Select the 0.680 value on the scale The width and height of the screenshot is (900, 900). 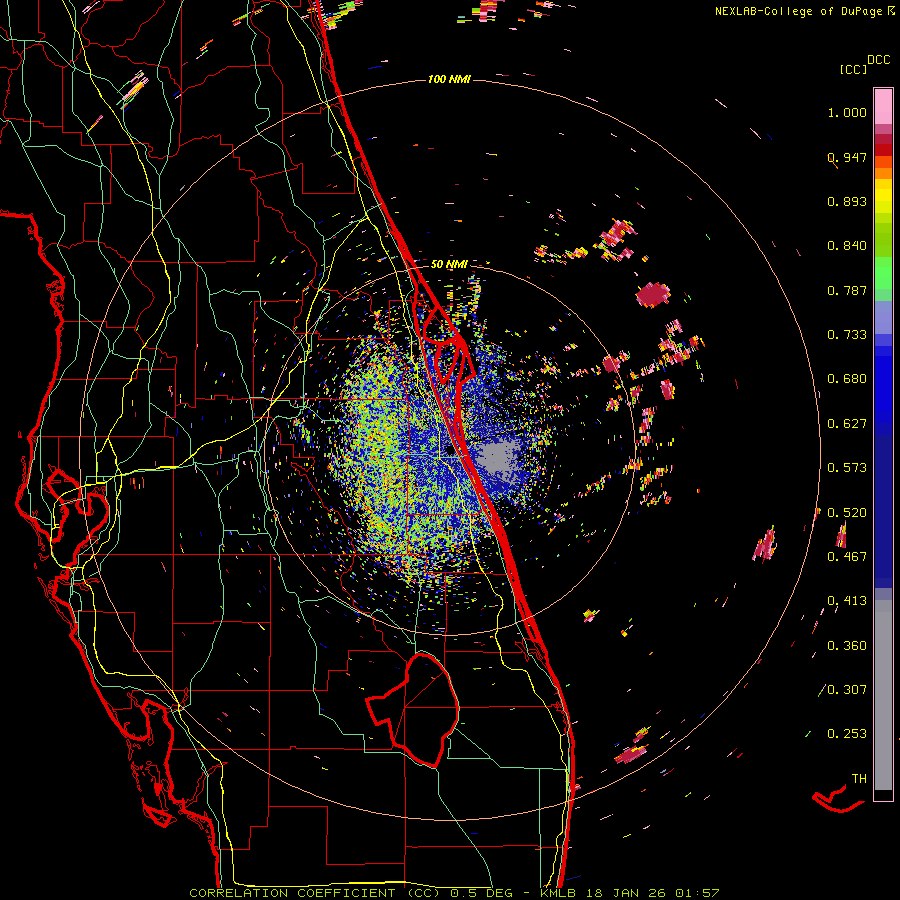click(847, 379)
